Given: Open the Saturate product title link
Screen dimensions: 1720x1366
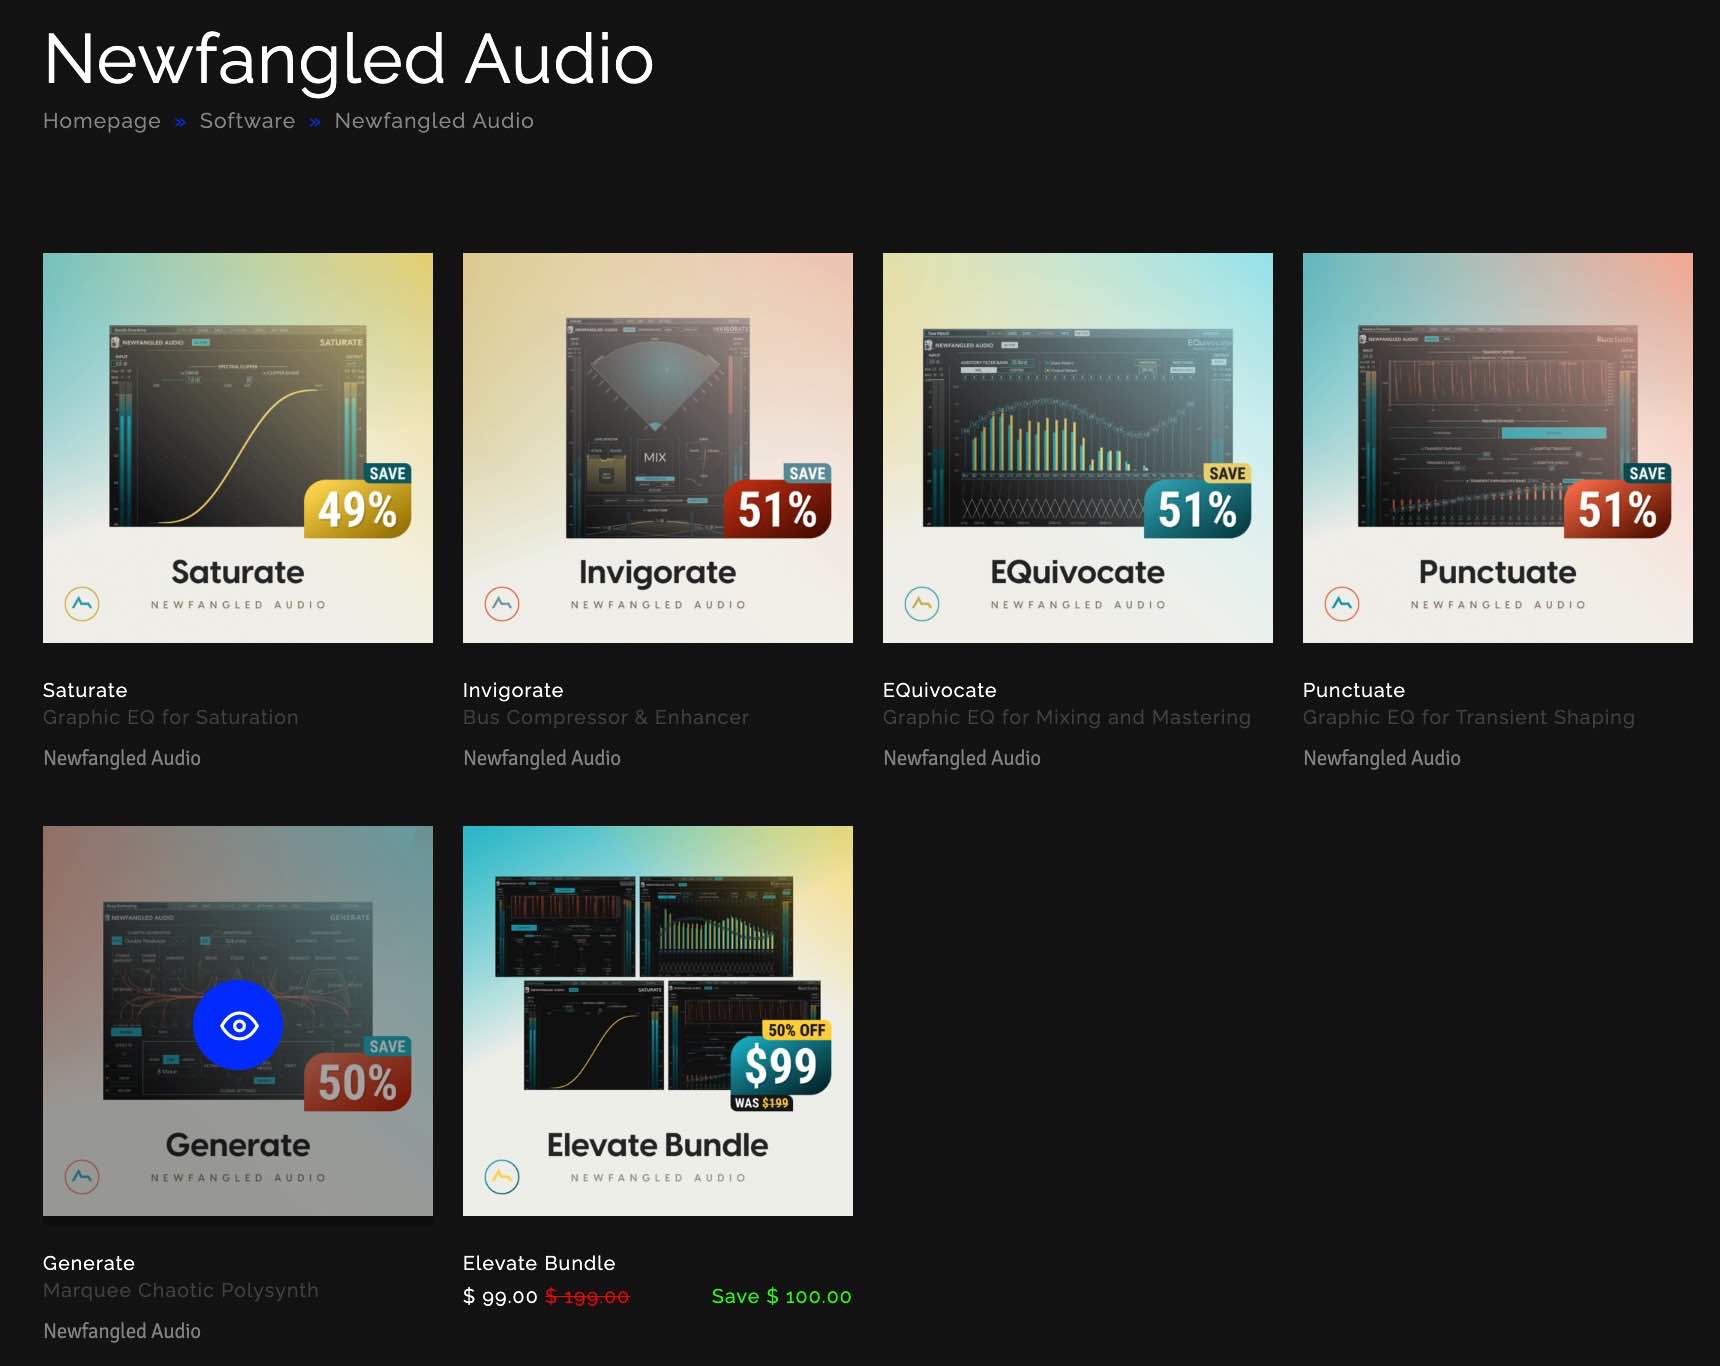Looking at the screenshot, I should 85,690.
